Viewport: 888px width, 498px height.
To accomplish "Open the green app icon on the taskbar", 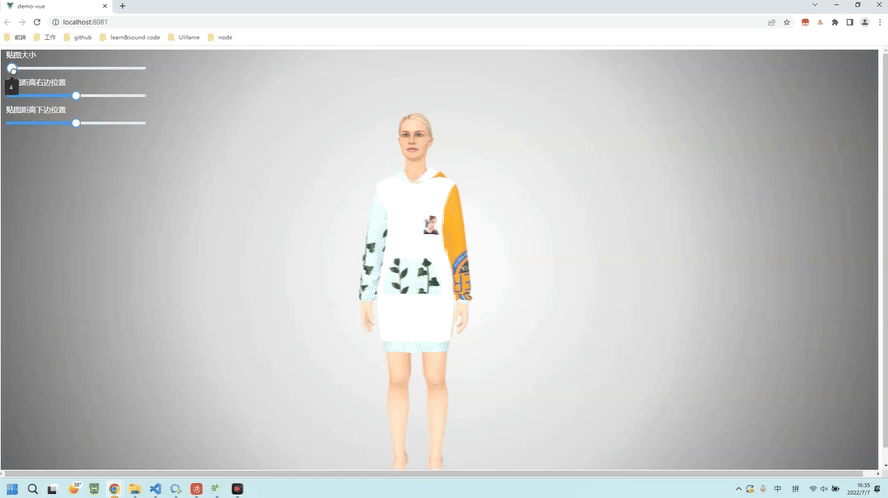I will (94, 489).
